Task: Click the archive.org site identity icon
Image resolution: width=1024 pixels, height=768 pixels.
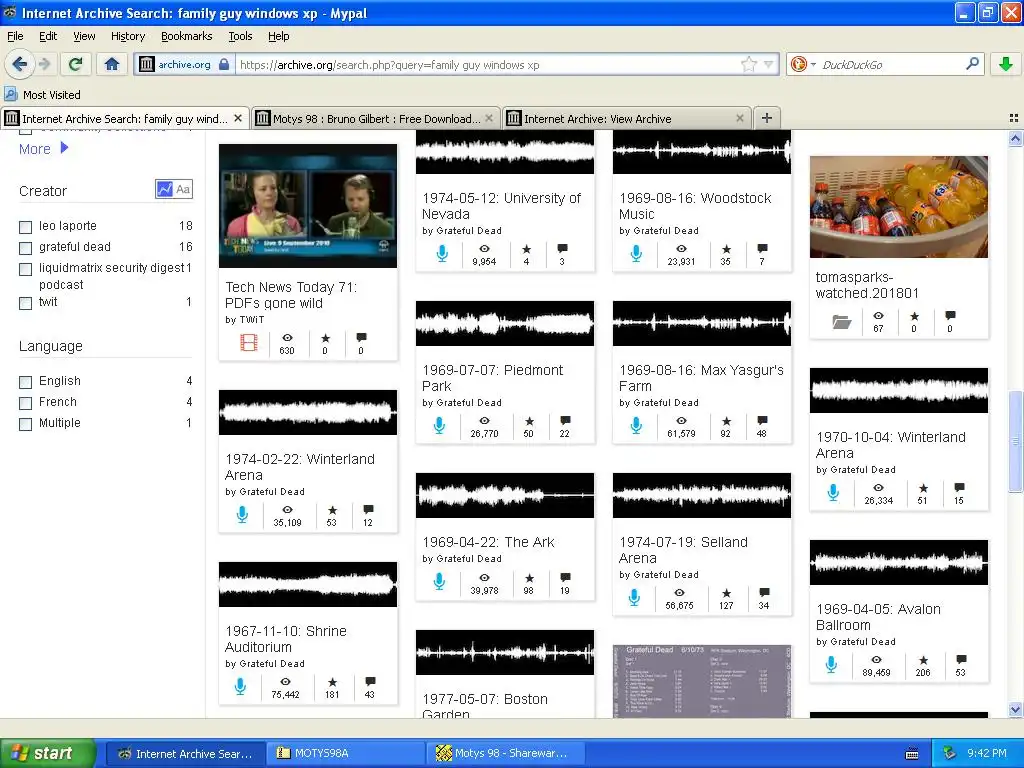Action: (146, 64)
